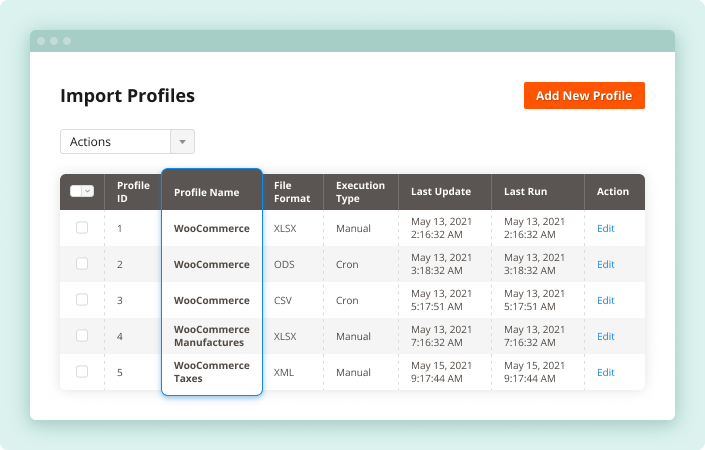Open Edit link for the ODS profile
The height and width of the screenshot is (450, 705).
(x=605, y=264)
